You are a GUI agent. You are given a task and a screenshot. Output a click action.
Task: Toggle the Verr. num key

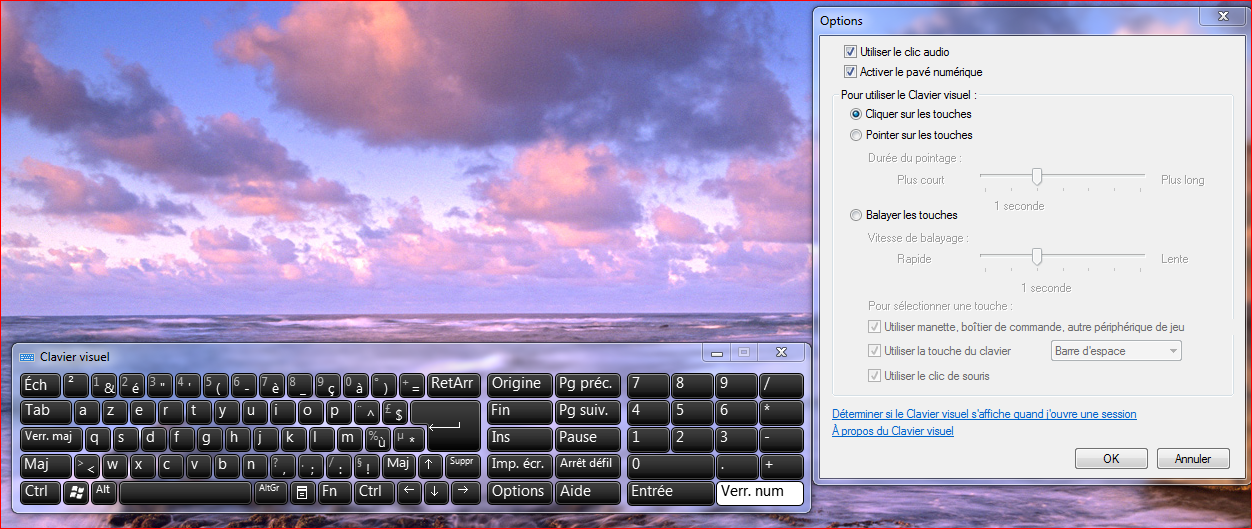(759, 492)
